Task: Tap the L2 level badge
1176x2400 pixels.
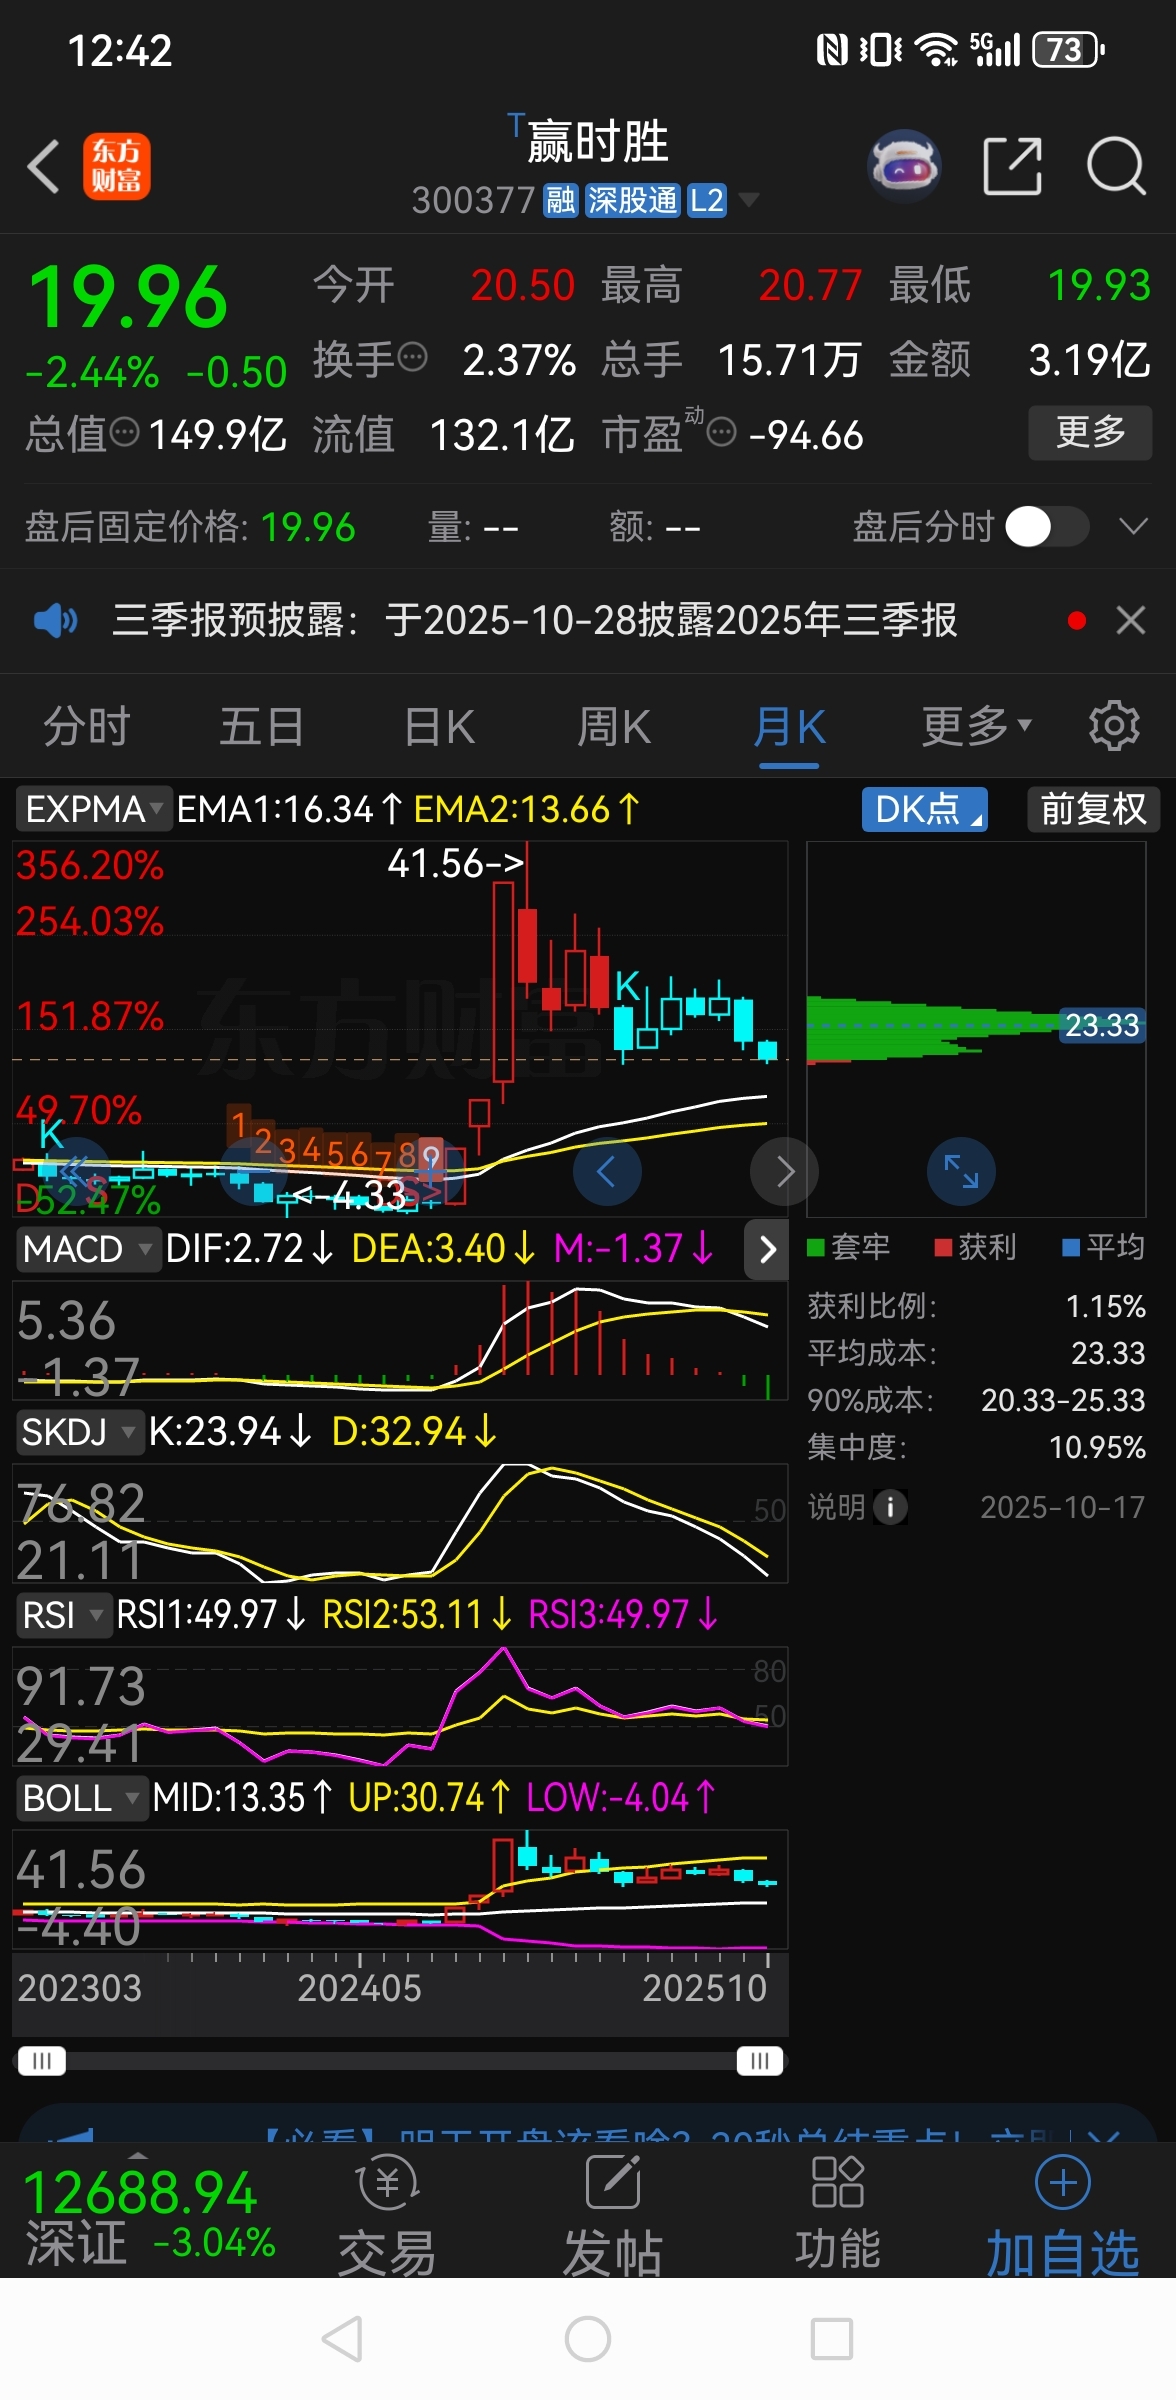Action: tap(707, 200)
